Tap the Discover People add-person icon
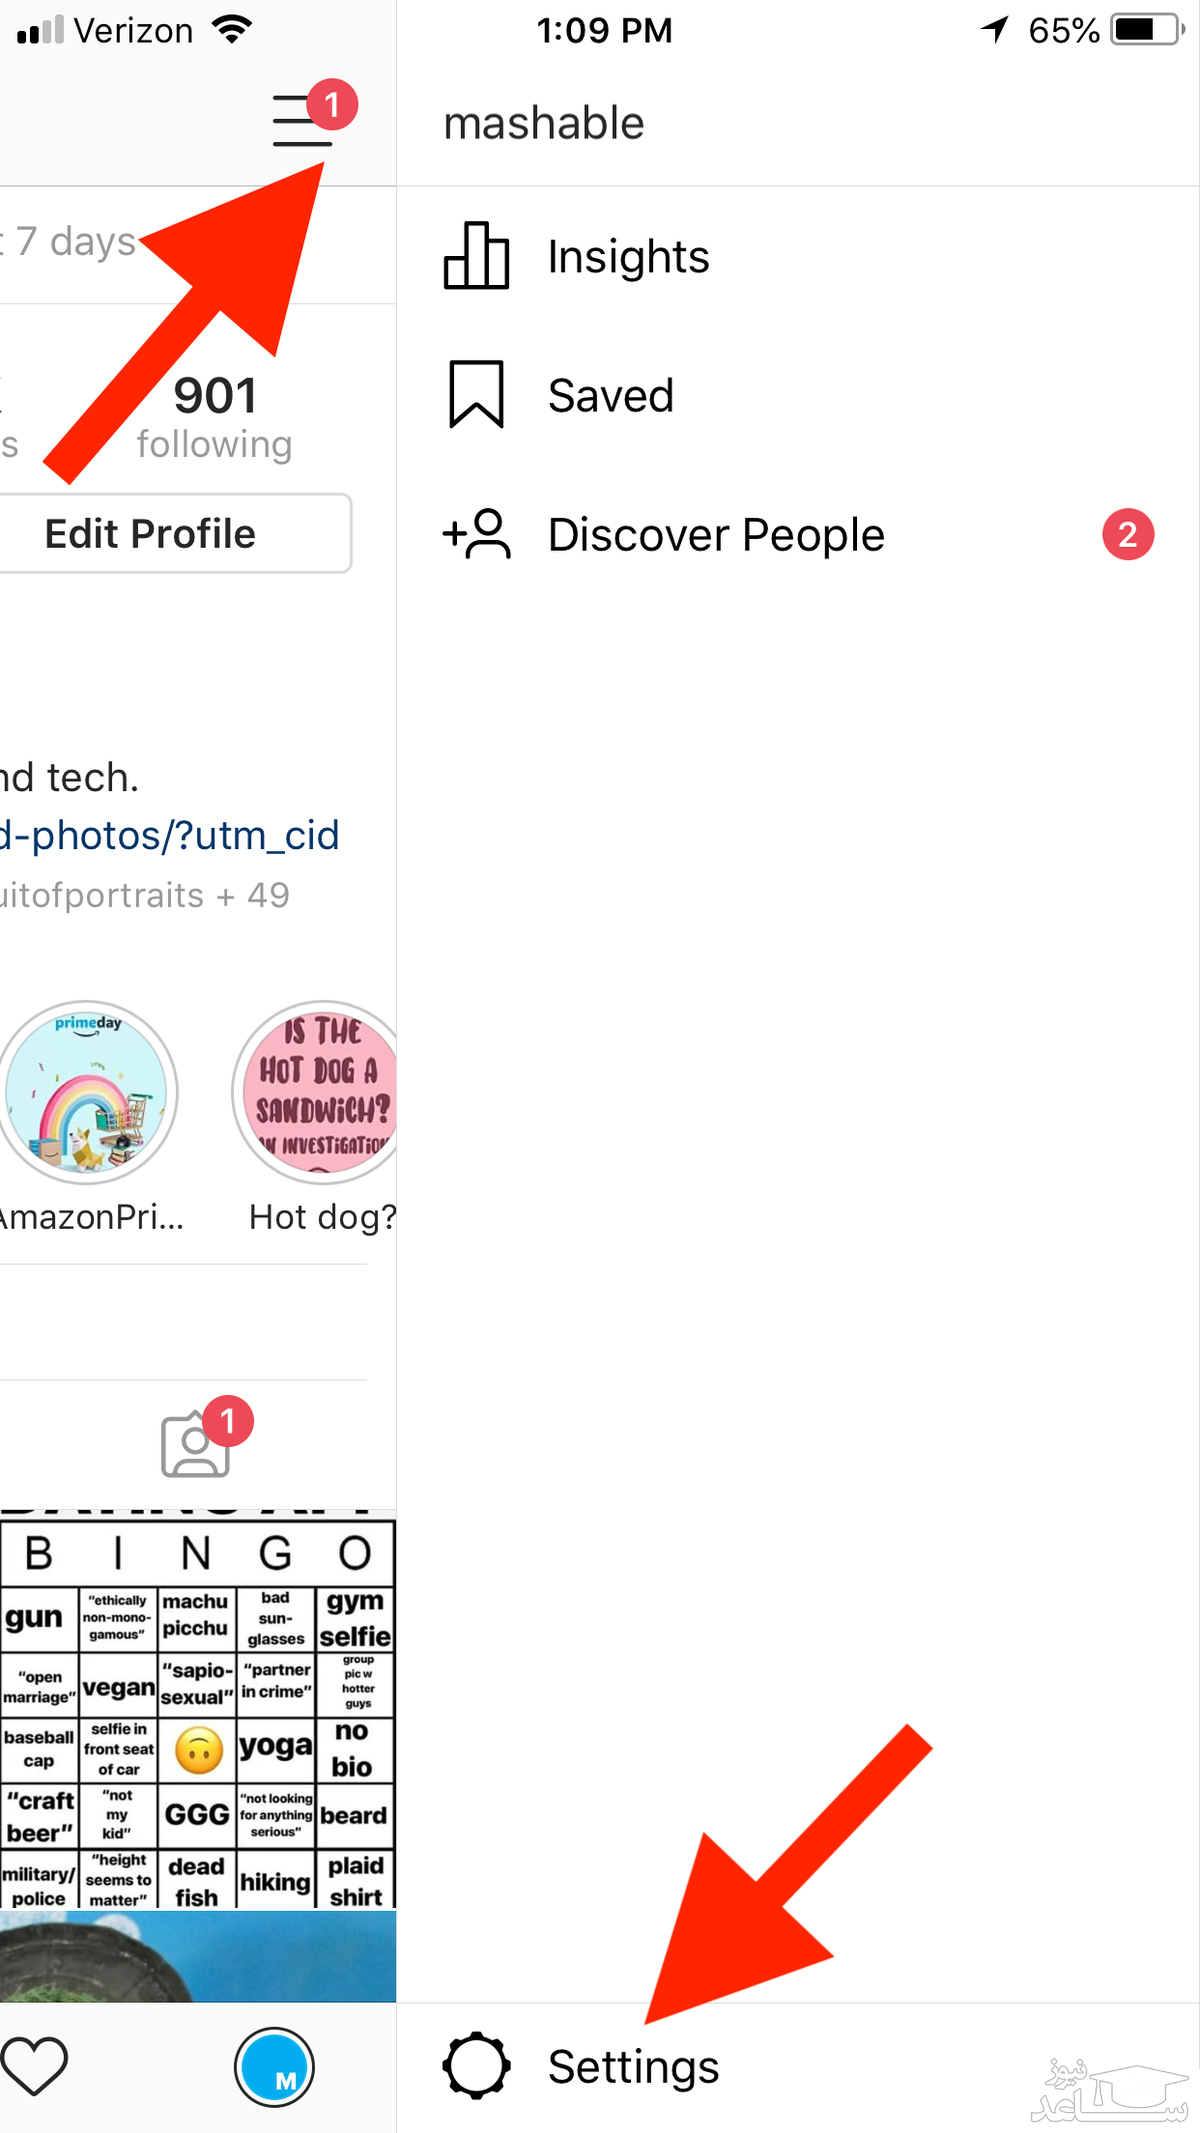The width and height of the screenshot is (1200, 2133). [477, 534]
